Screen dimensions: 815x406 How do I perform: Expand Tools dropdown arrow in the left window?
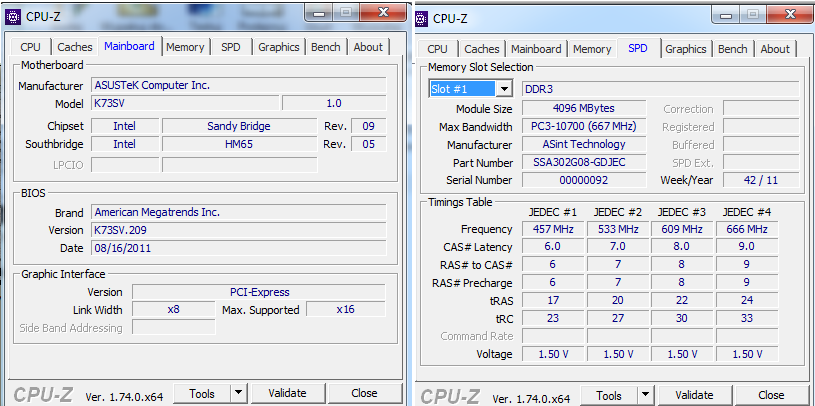(x=238, y=394)
